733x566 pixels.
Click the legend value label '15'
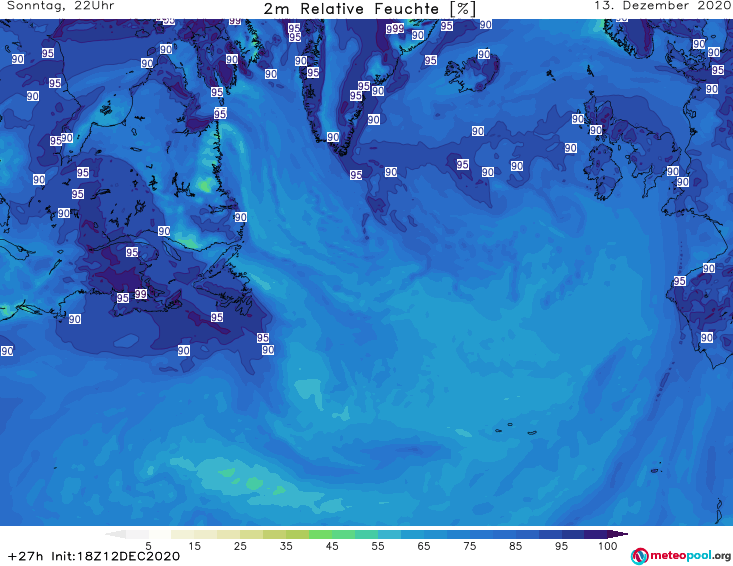tap(194, 546)
